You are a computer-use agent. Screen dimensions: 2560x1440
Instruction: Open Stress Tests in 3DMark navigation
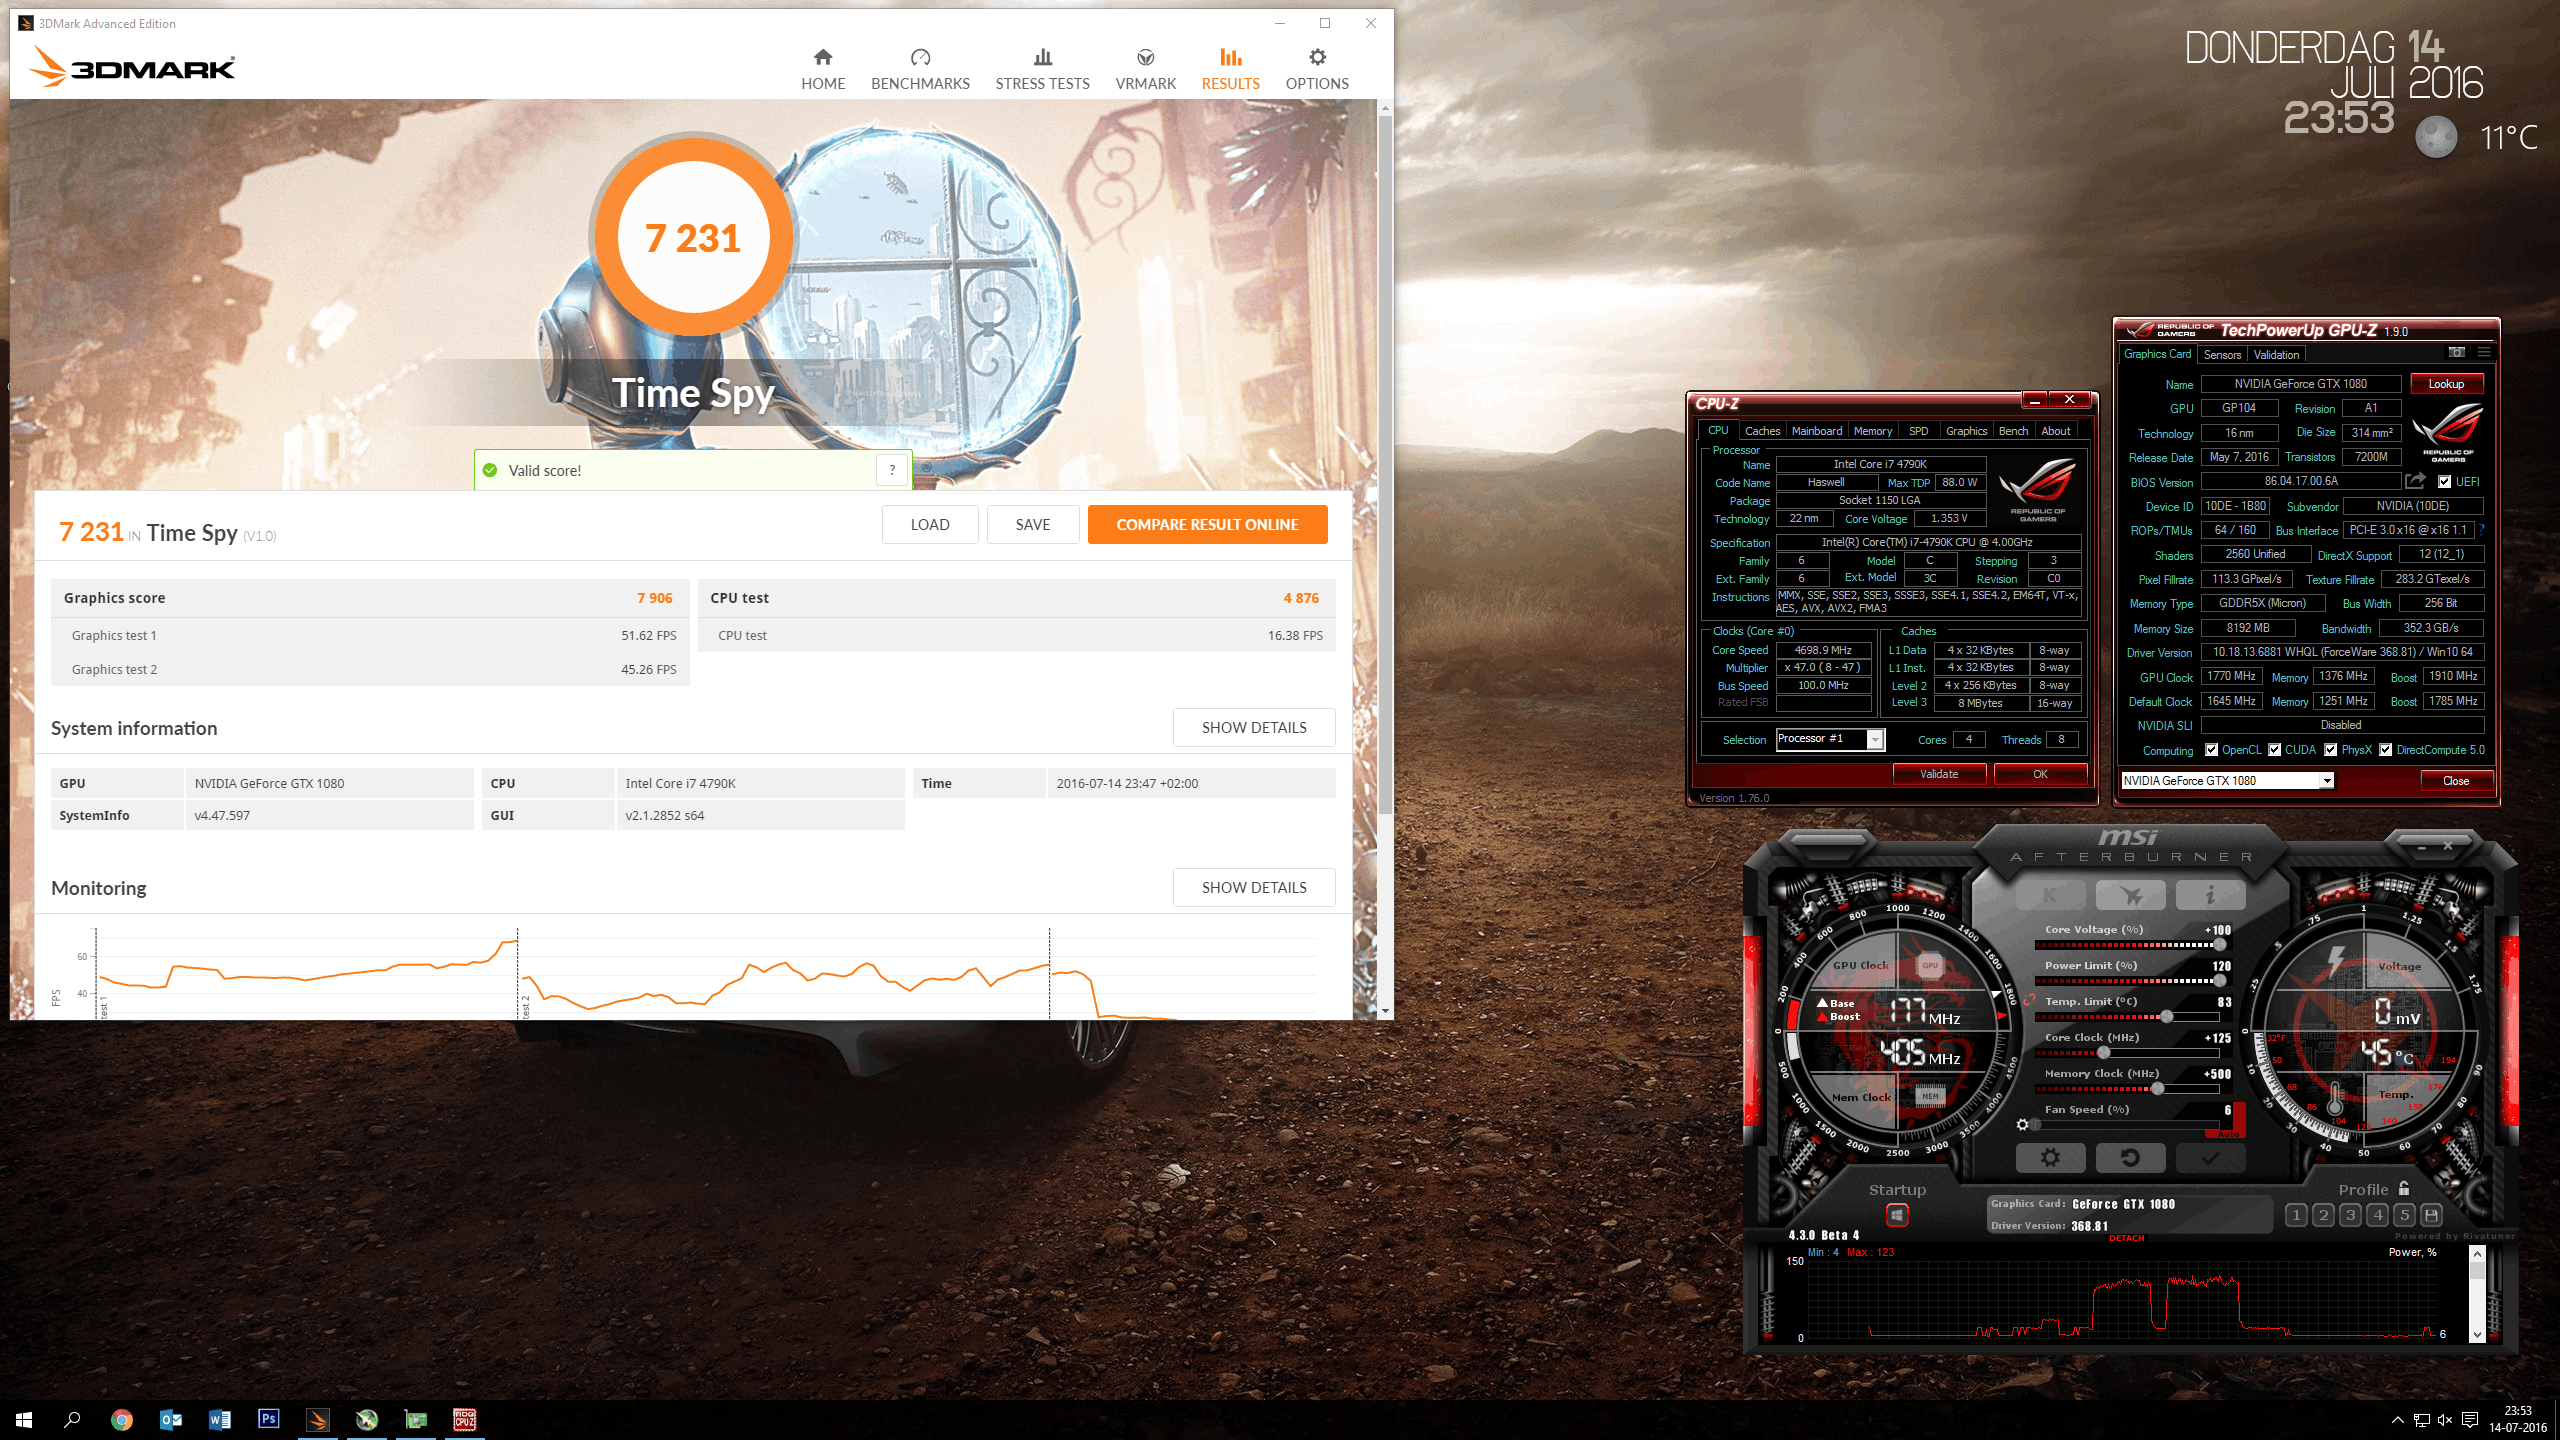pos(1042,68)
